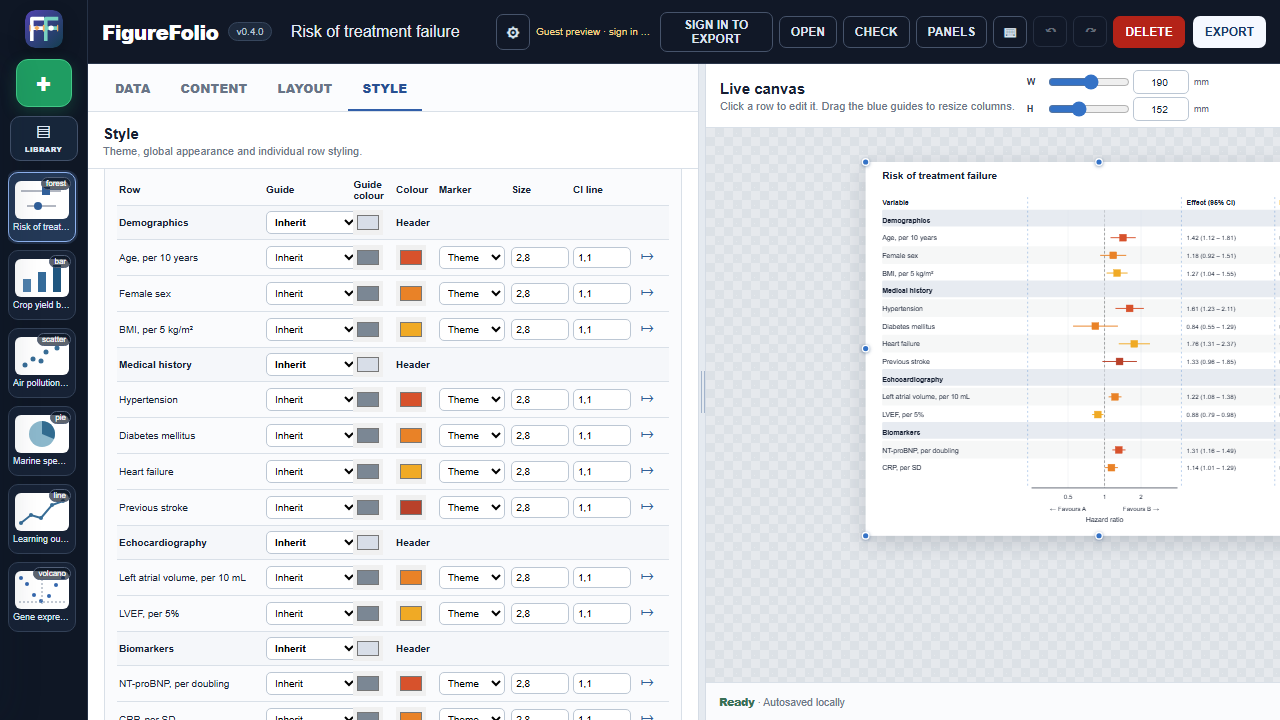Open Marker dropdown for Hypertension row

(x=471, y=400)
